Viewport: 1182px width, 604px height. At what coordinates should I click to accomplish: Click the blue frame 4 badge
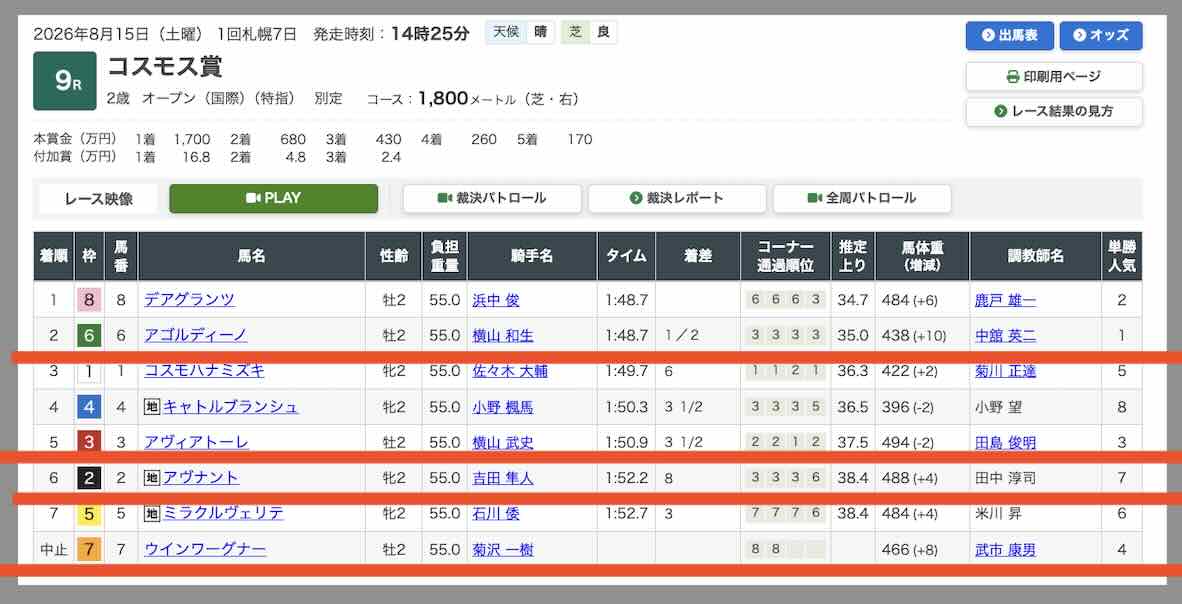pos(89,407)
